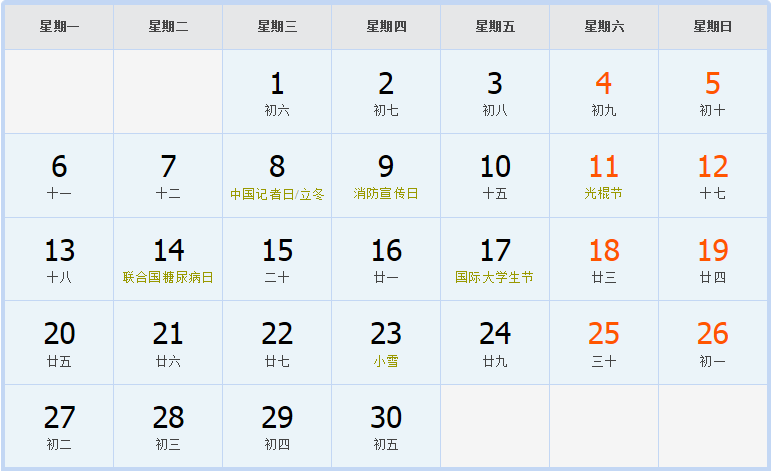Select Sunday date 19 廿四
The width and height of the screenshot is (772, 472).
click(713, 259)
